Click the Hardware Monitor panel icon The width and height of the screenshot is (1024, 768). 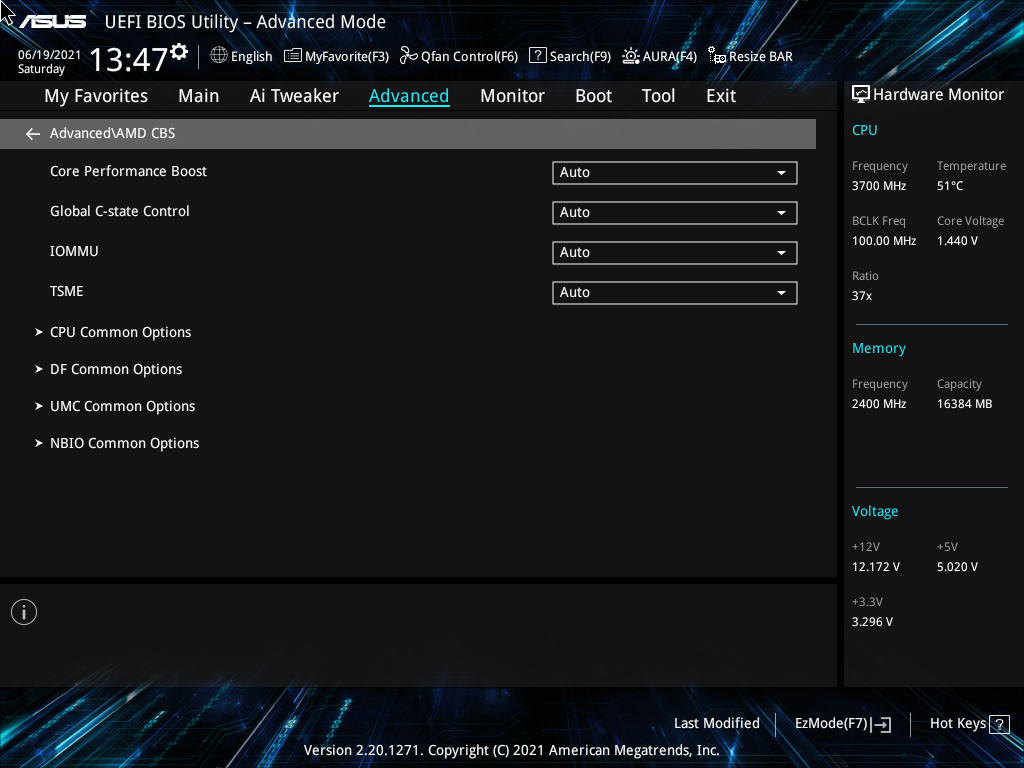point(861,94)
